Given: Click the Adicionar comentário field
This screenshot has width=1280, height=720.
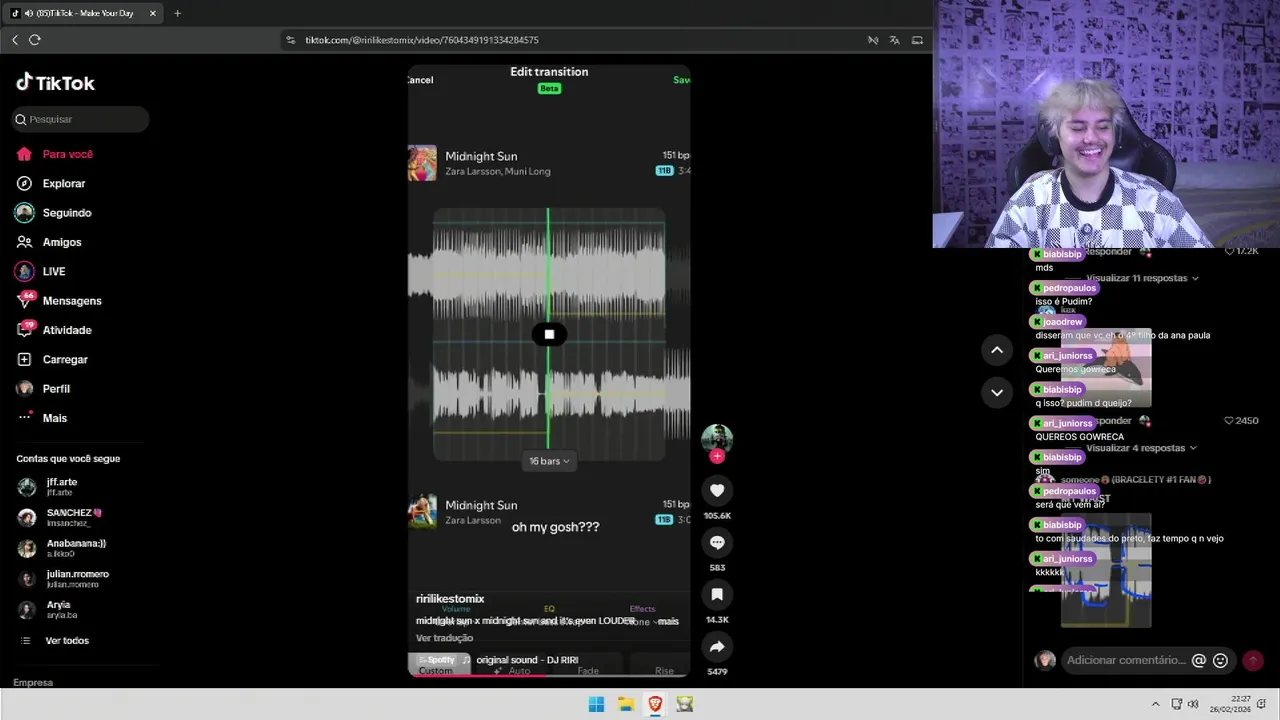Looking at the screenshot, I should click(1125, 660).
